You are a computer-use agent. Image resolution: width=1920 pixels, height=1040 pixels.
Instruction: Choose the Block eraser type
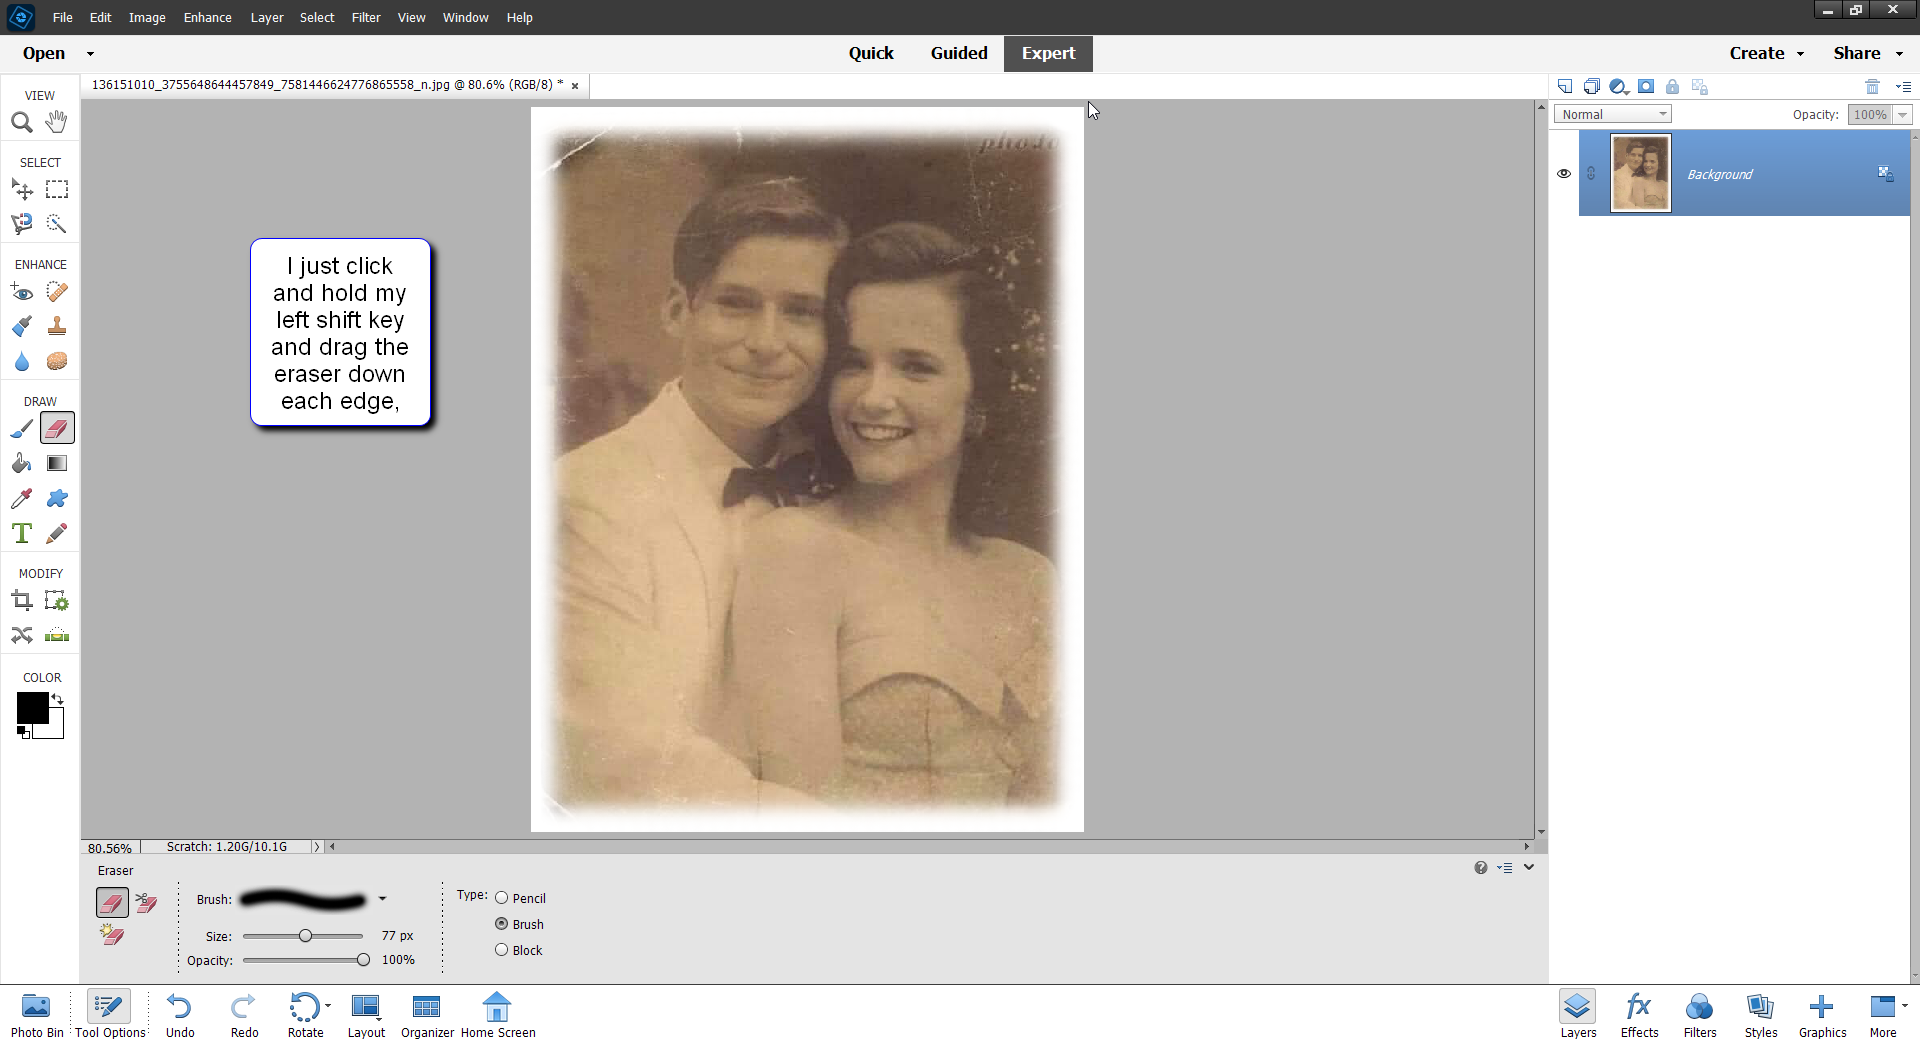coord(502,949)
